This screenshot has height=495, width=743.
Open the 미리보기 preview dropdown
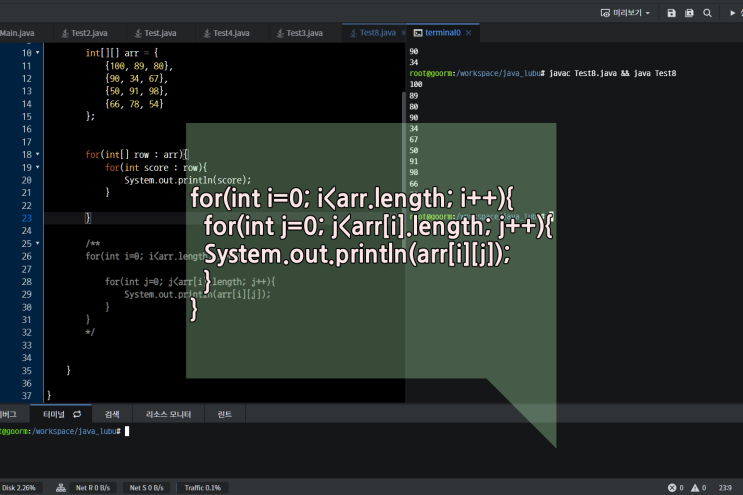(625, 13)
